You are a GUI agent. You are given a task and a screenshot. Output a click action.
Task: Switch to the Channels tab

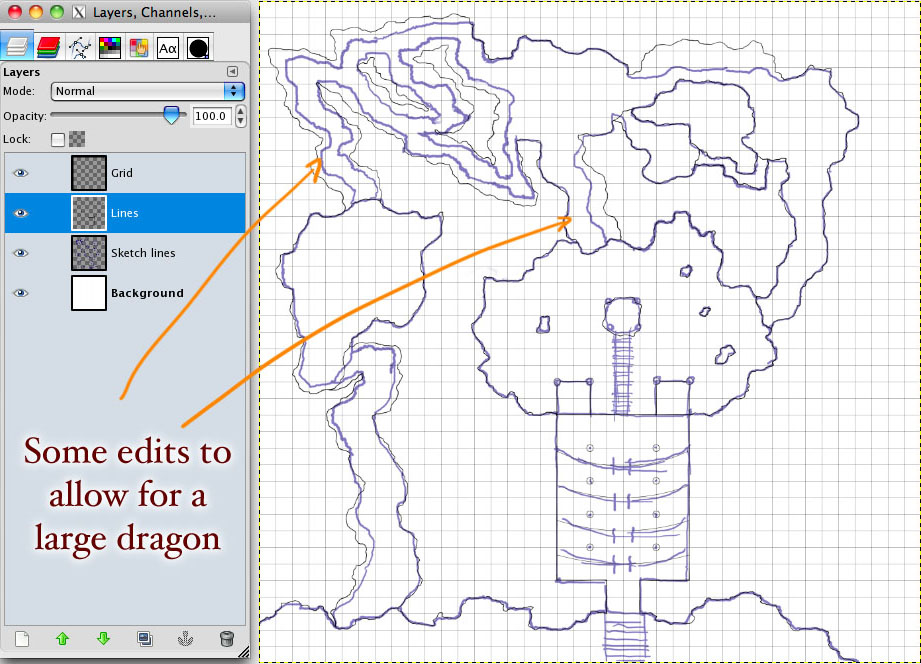point(48,46)
